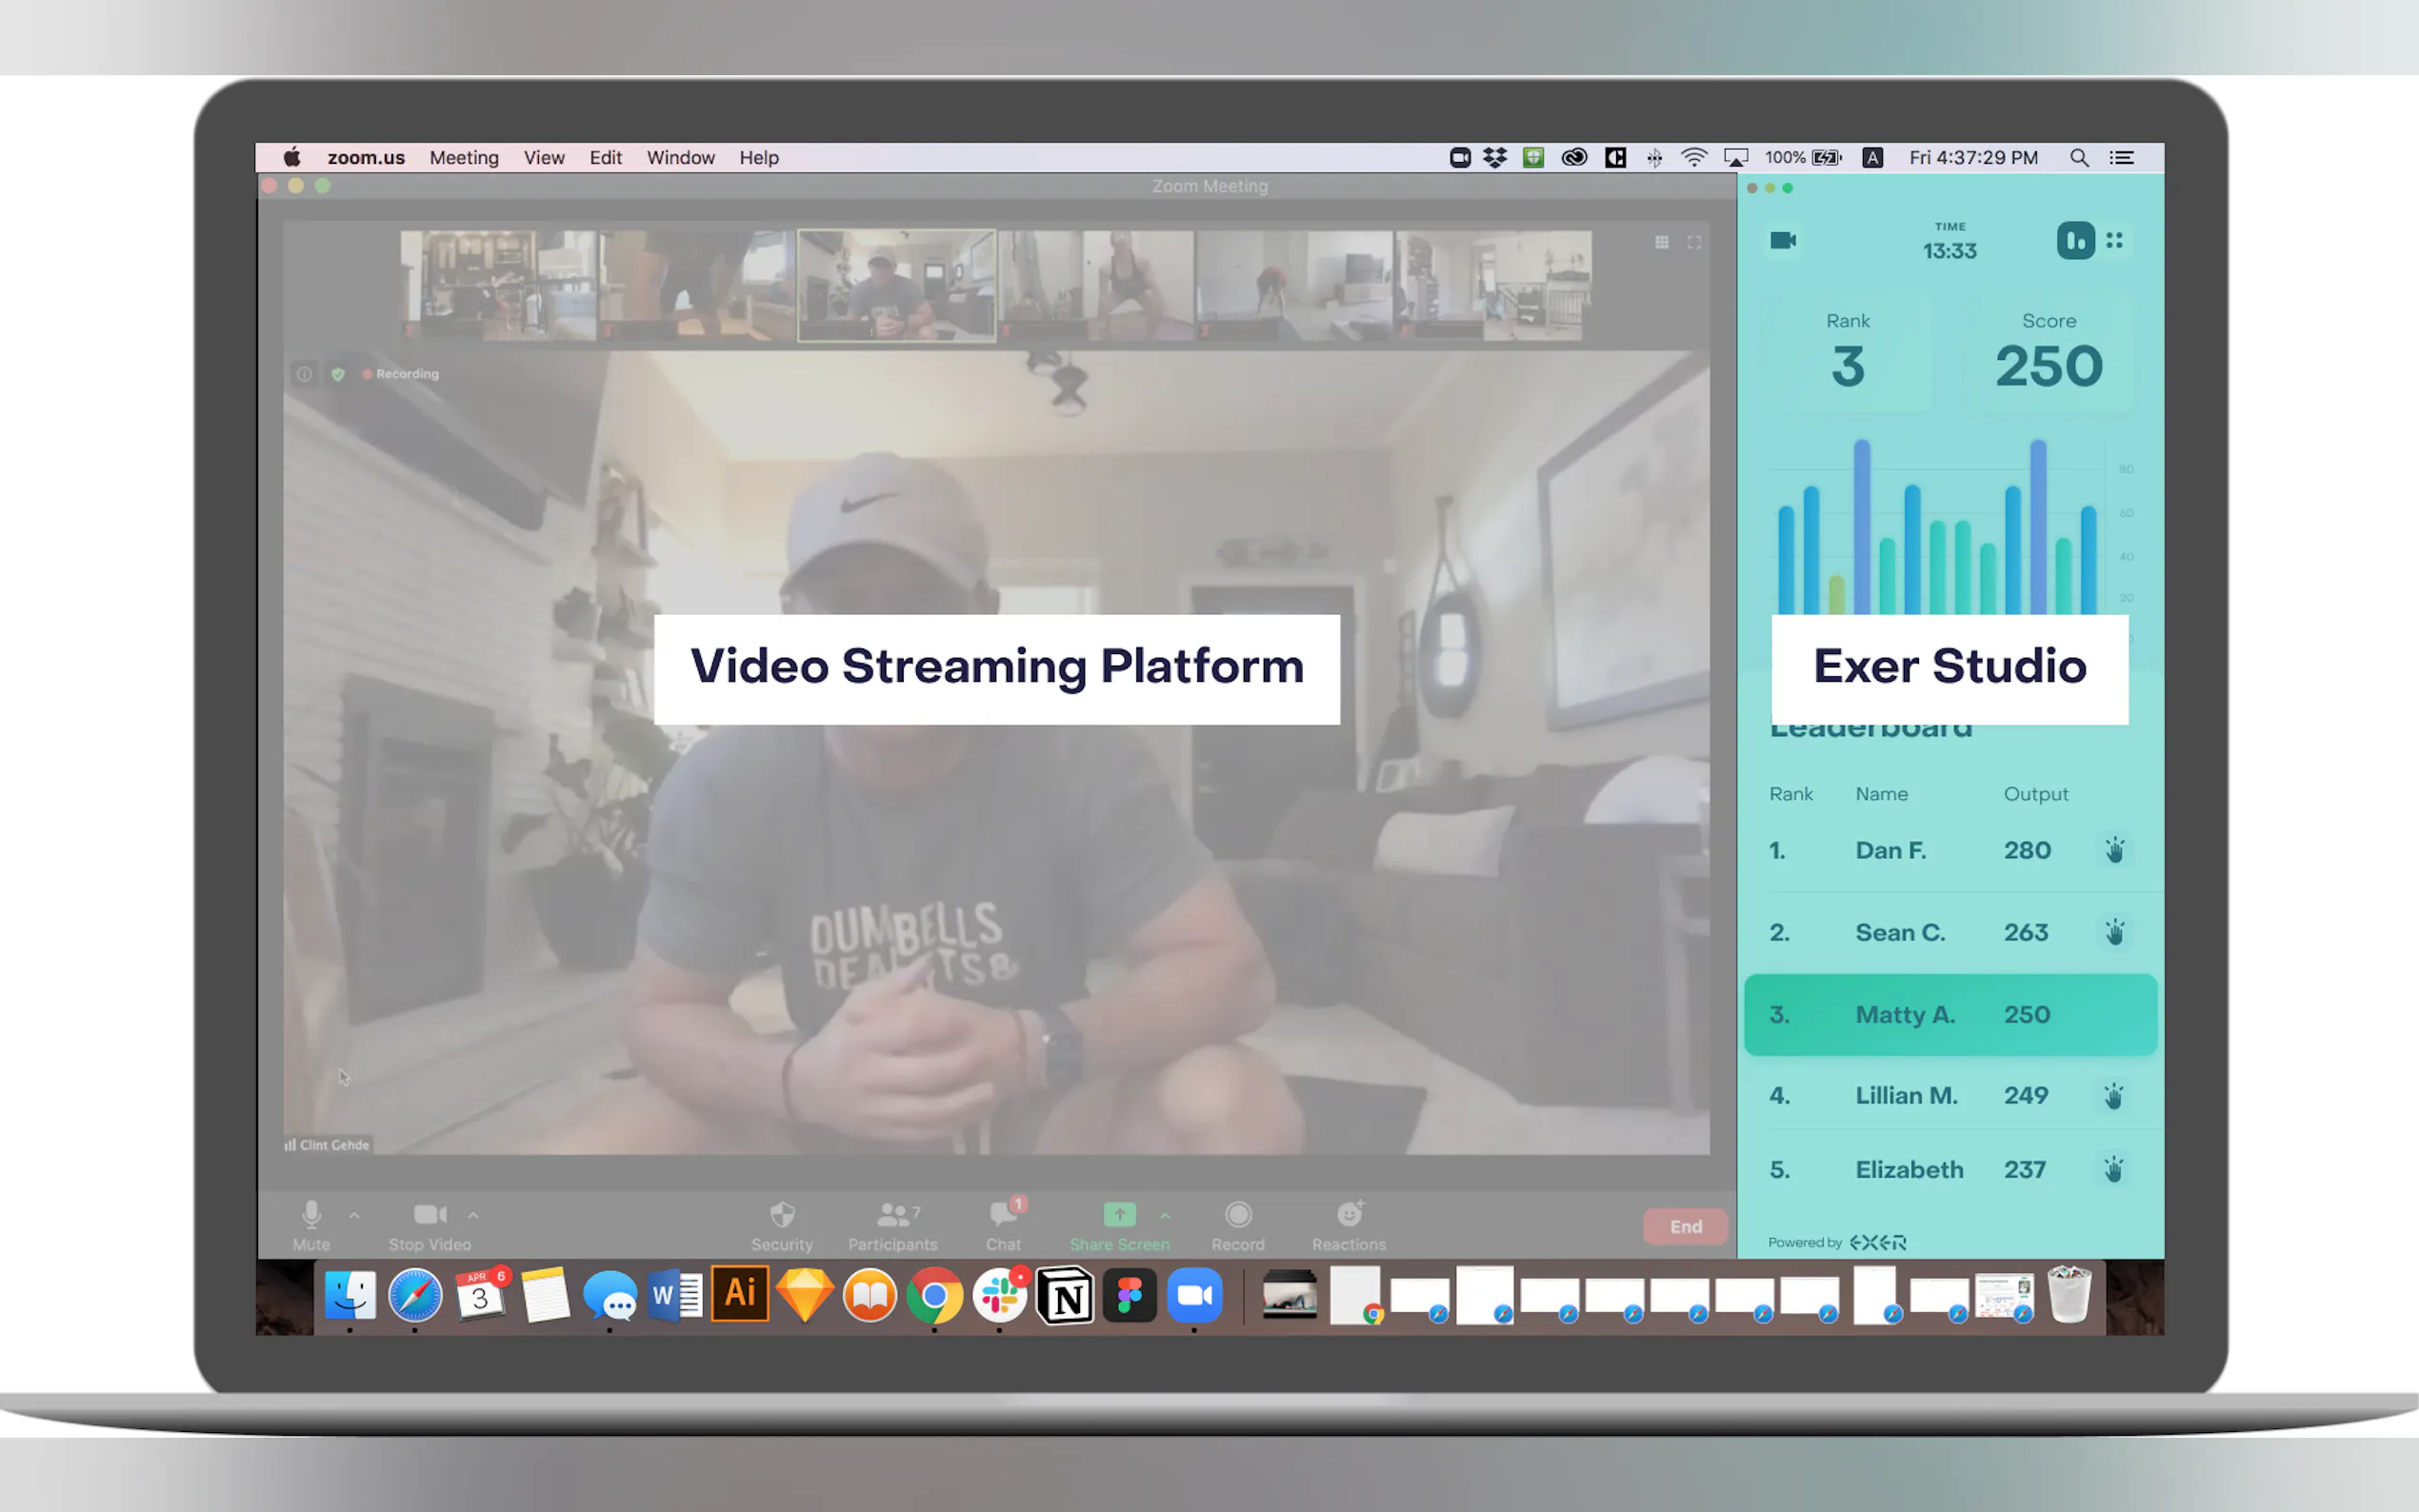Image resolution: width=2419 pixels, height=1512 pixels.
Task: Open the View menu
Action: (x=544, y=157)
